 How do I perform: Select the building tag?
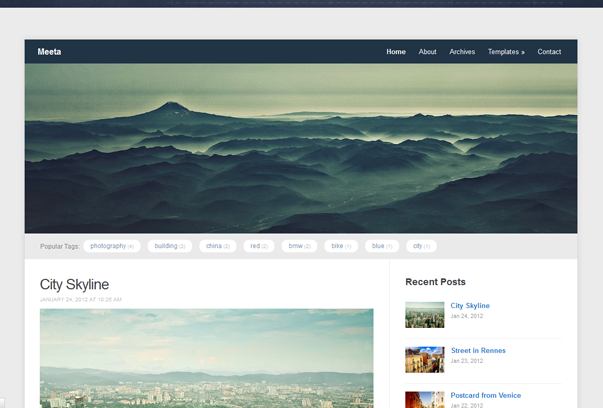click(170, 246)
